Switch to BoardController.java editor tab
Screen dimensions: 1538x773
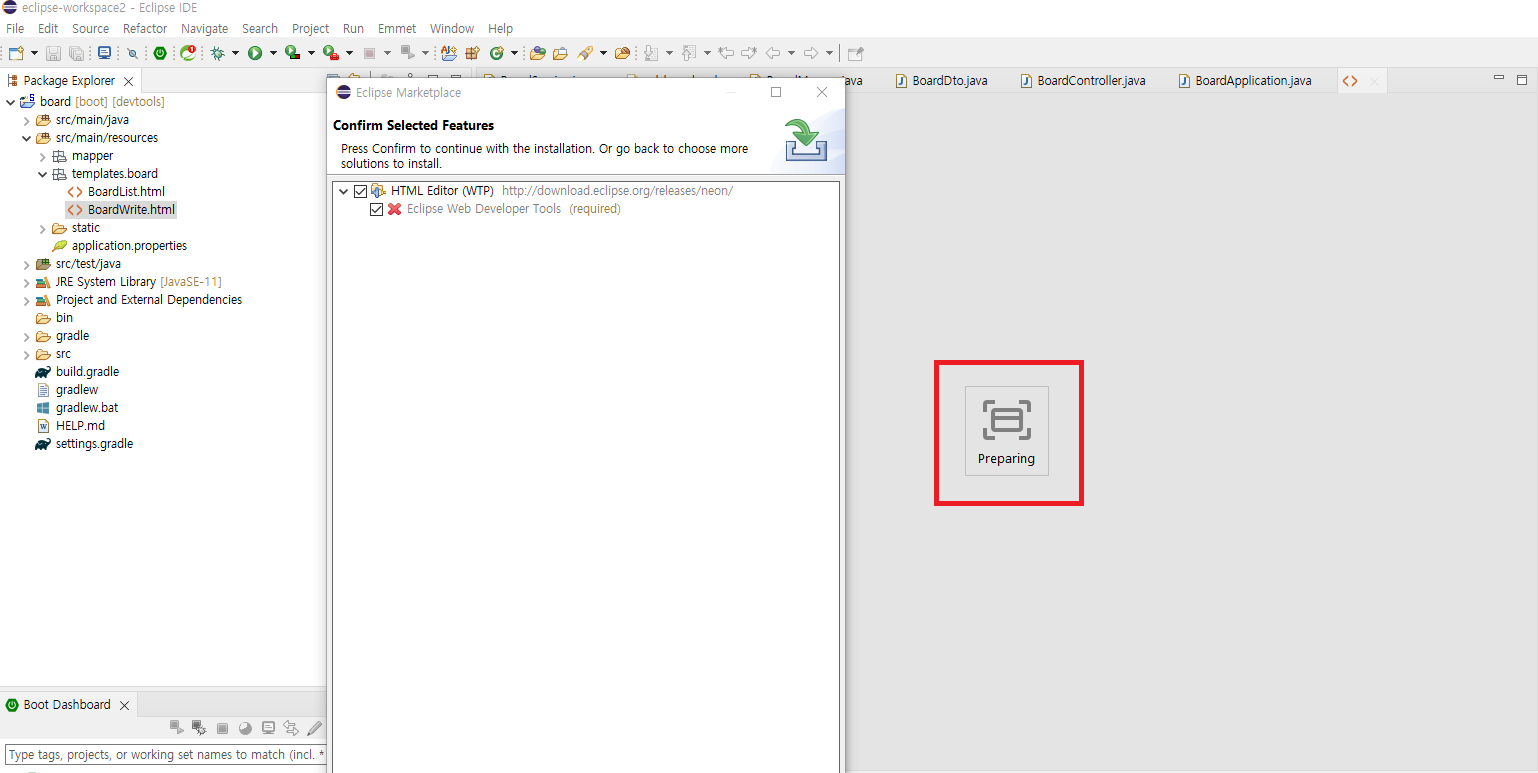[1083, 81]
